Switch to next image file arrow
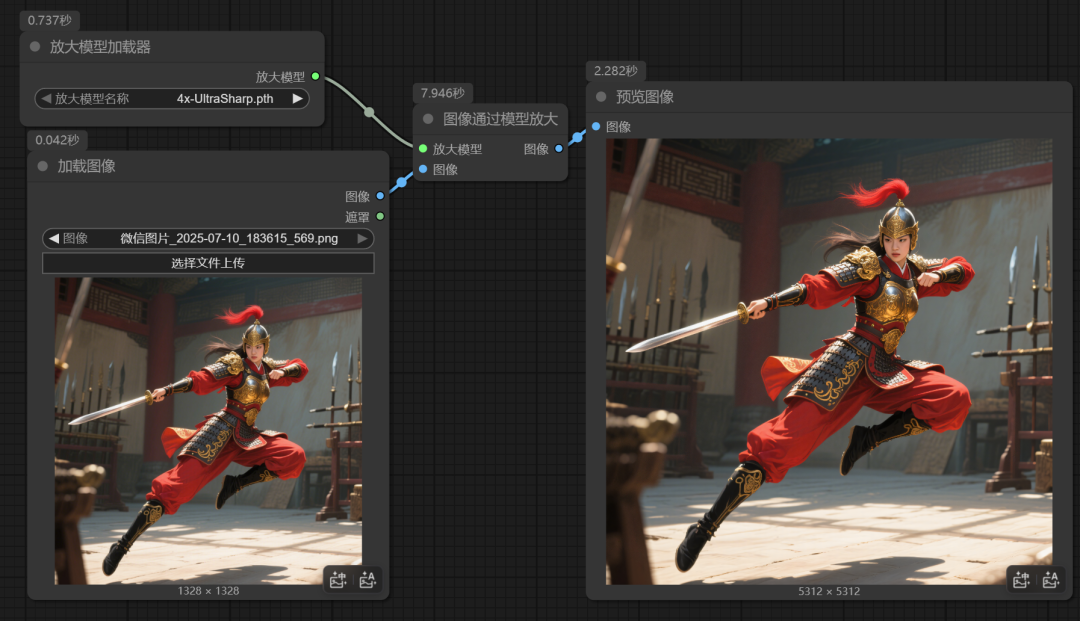Viewport: 1080px width, 621px height. pos(362,238)
